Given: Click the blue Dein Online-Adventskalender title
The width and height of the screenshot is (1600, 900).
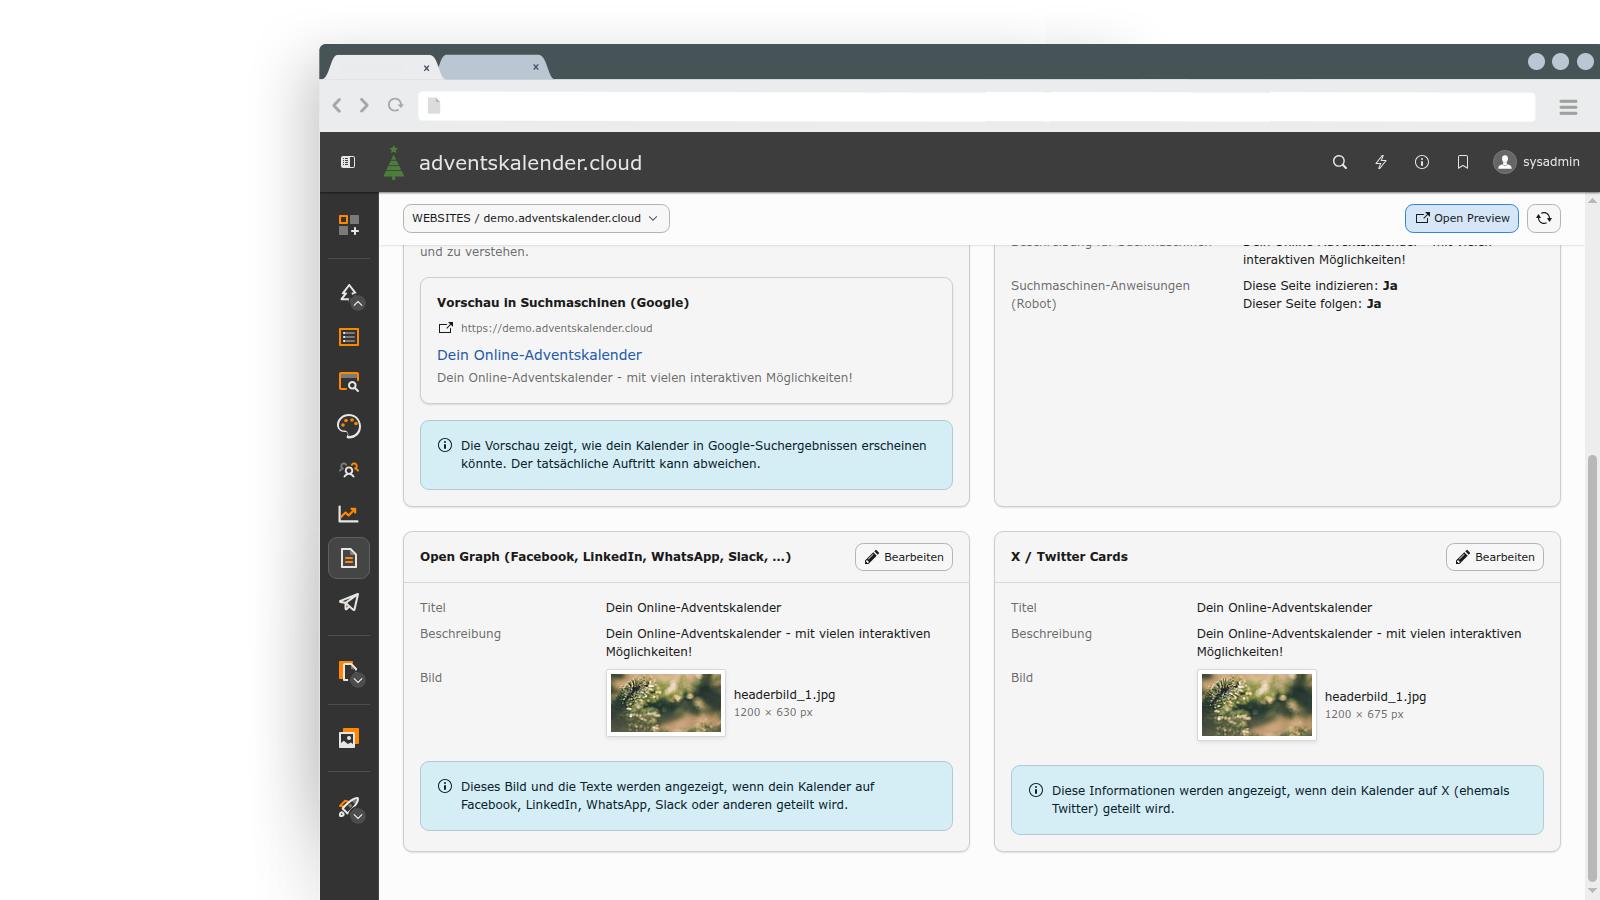Looking at the screenshot, I should [x=539, y=355].
